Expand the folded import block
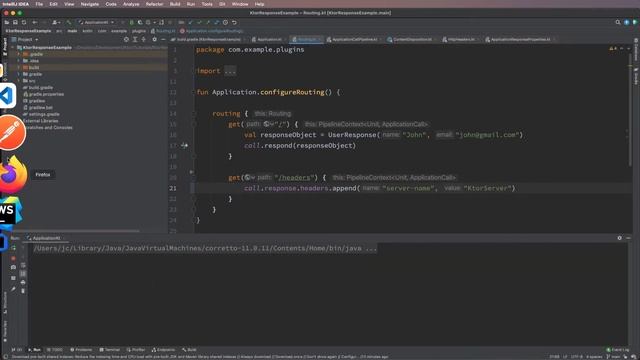Screen dimensions: 640x360 [230, 71]
